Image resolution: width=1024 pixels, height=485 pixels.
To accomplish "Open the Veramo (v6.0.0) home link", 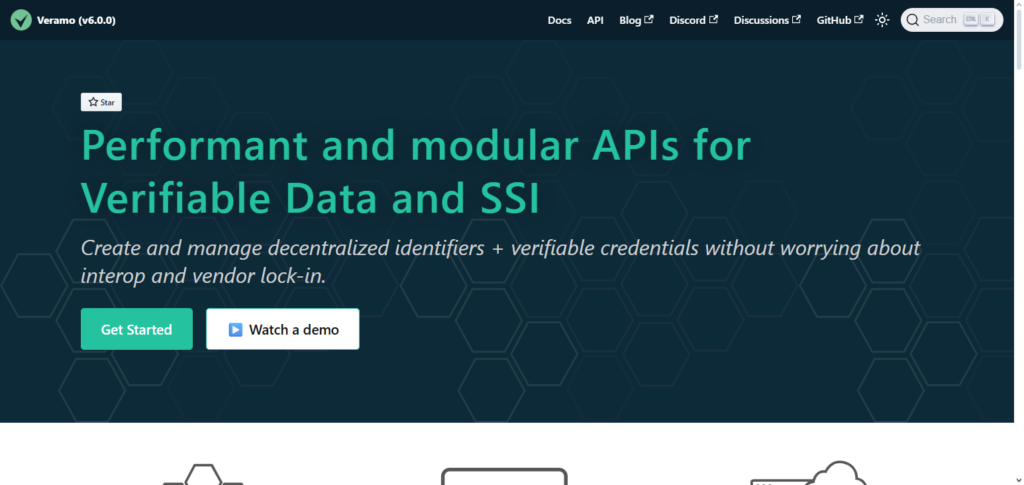I will coord(63,20).
